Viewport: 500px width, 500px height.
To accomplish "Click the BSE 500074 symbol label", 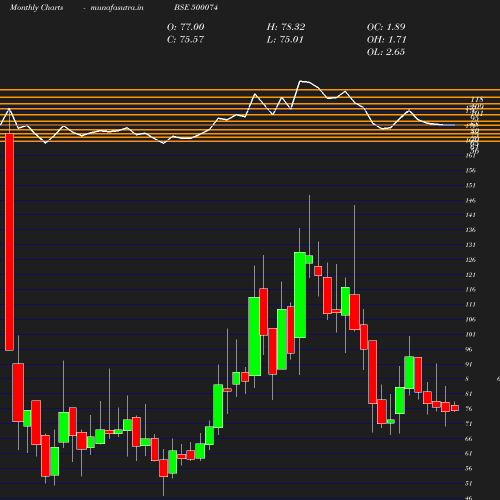I will pos(196,7).
